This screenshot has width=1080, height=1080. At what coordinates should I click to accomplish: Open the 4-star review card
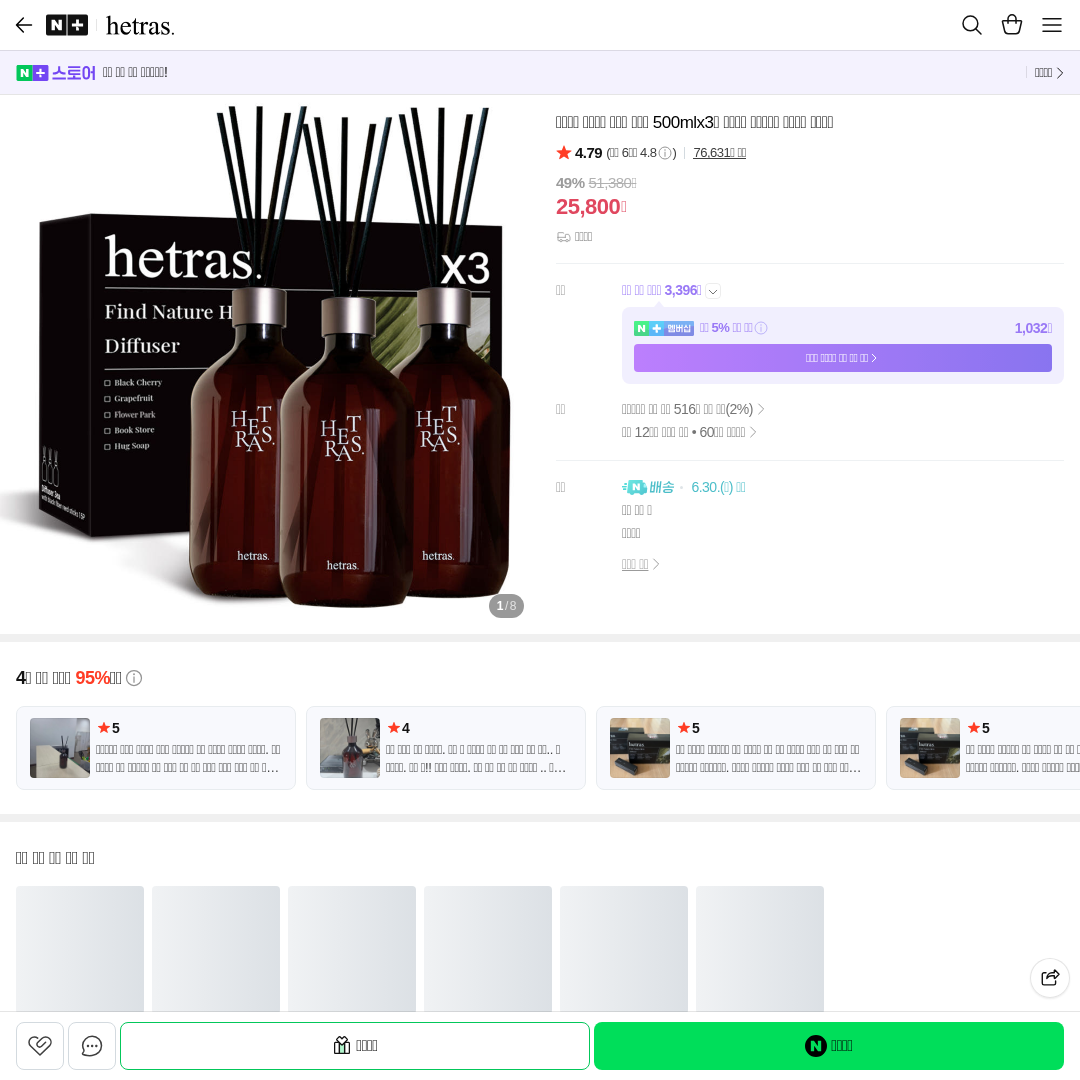[x=446, y=748]
